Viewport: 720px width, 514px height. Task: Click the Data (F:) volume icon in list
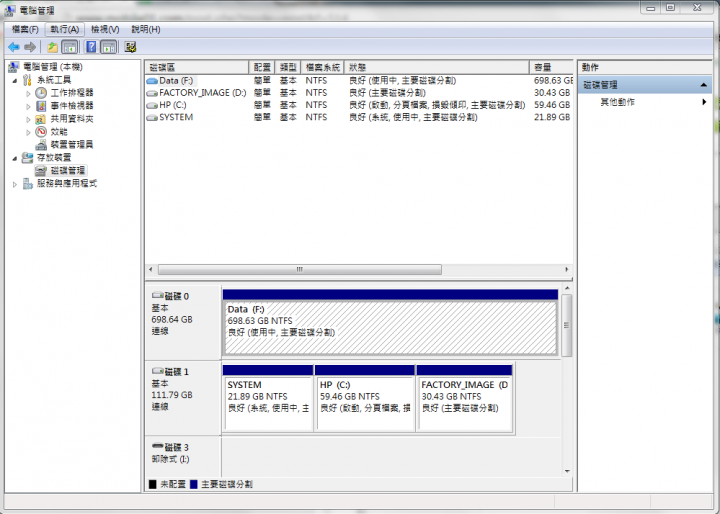point(152,81)
